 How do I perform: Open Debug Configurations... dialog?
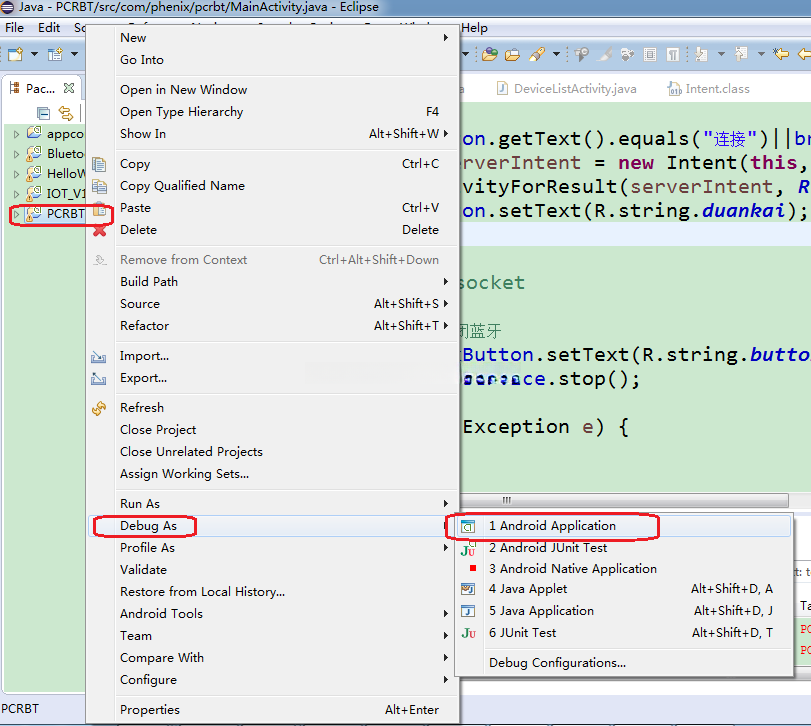(557, 663)
